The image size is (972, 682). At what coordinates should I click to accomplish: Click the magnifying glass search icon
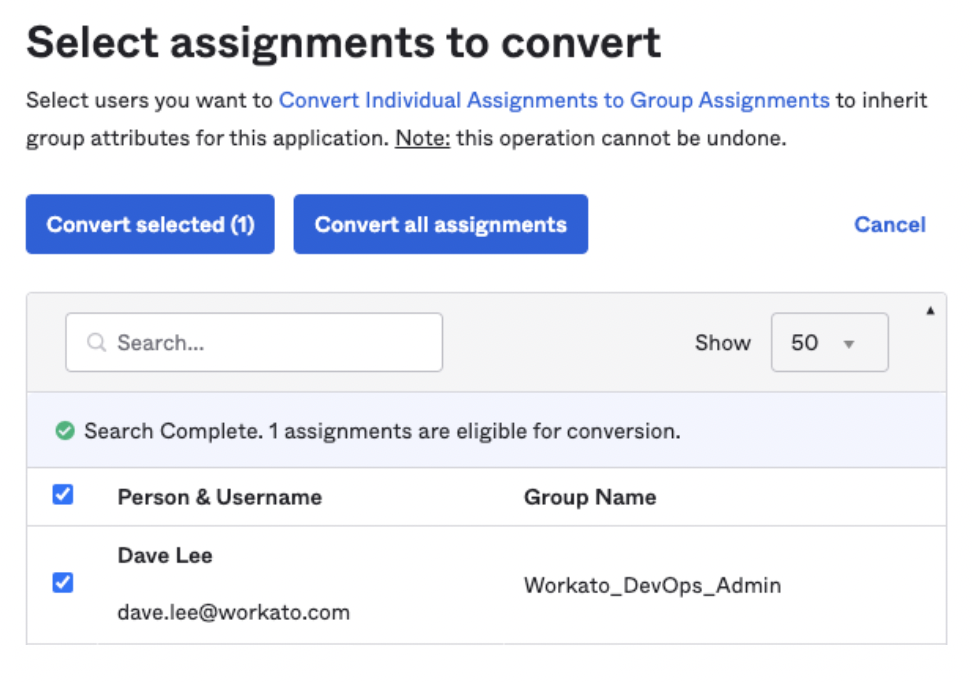[97, 343]
